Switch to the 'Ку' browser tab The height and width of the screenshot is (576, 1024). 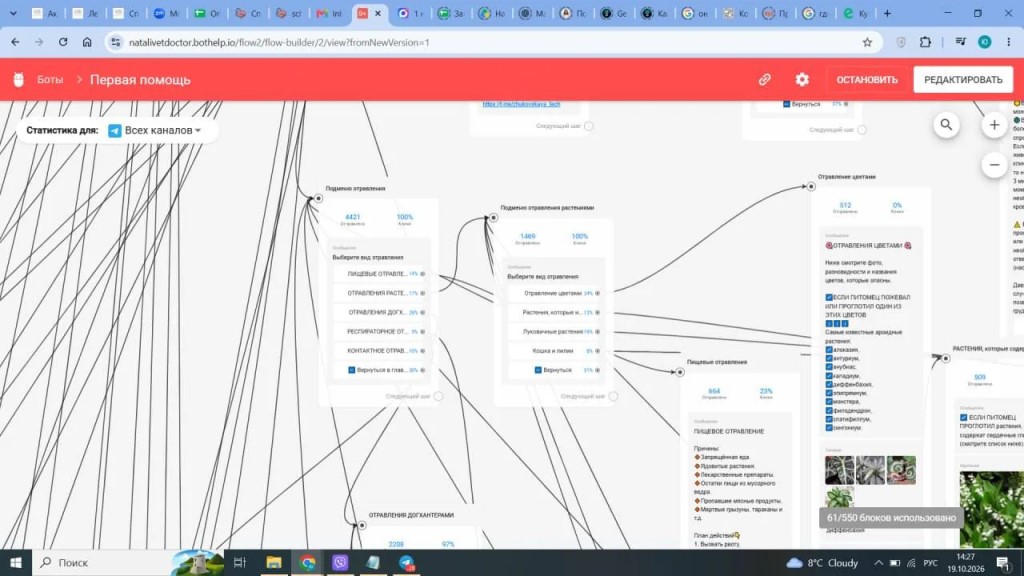856,13
